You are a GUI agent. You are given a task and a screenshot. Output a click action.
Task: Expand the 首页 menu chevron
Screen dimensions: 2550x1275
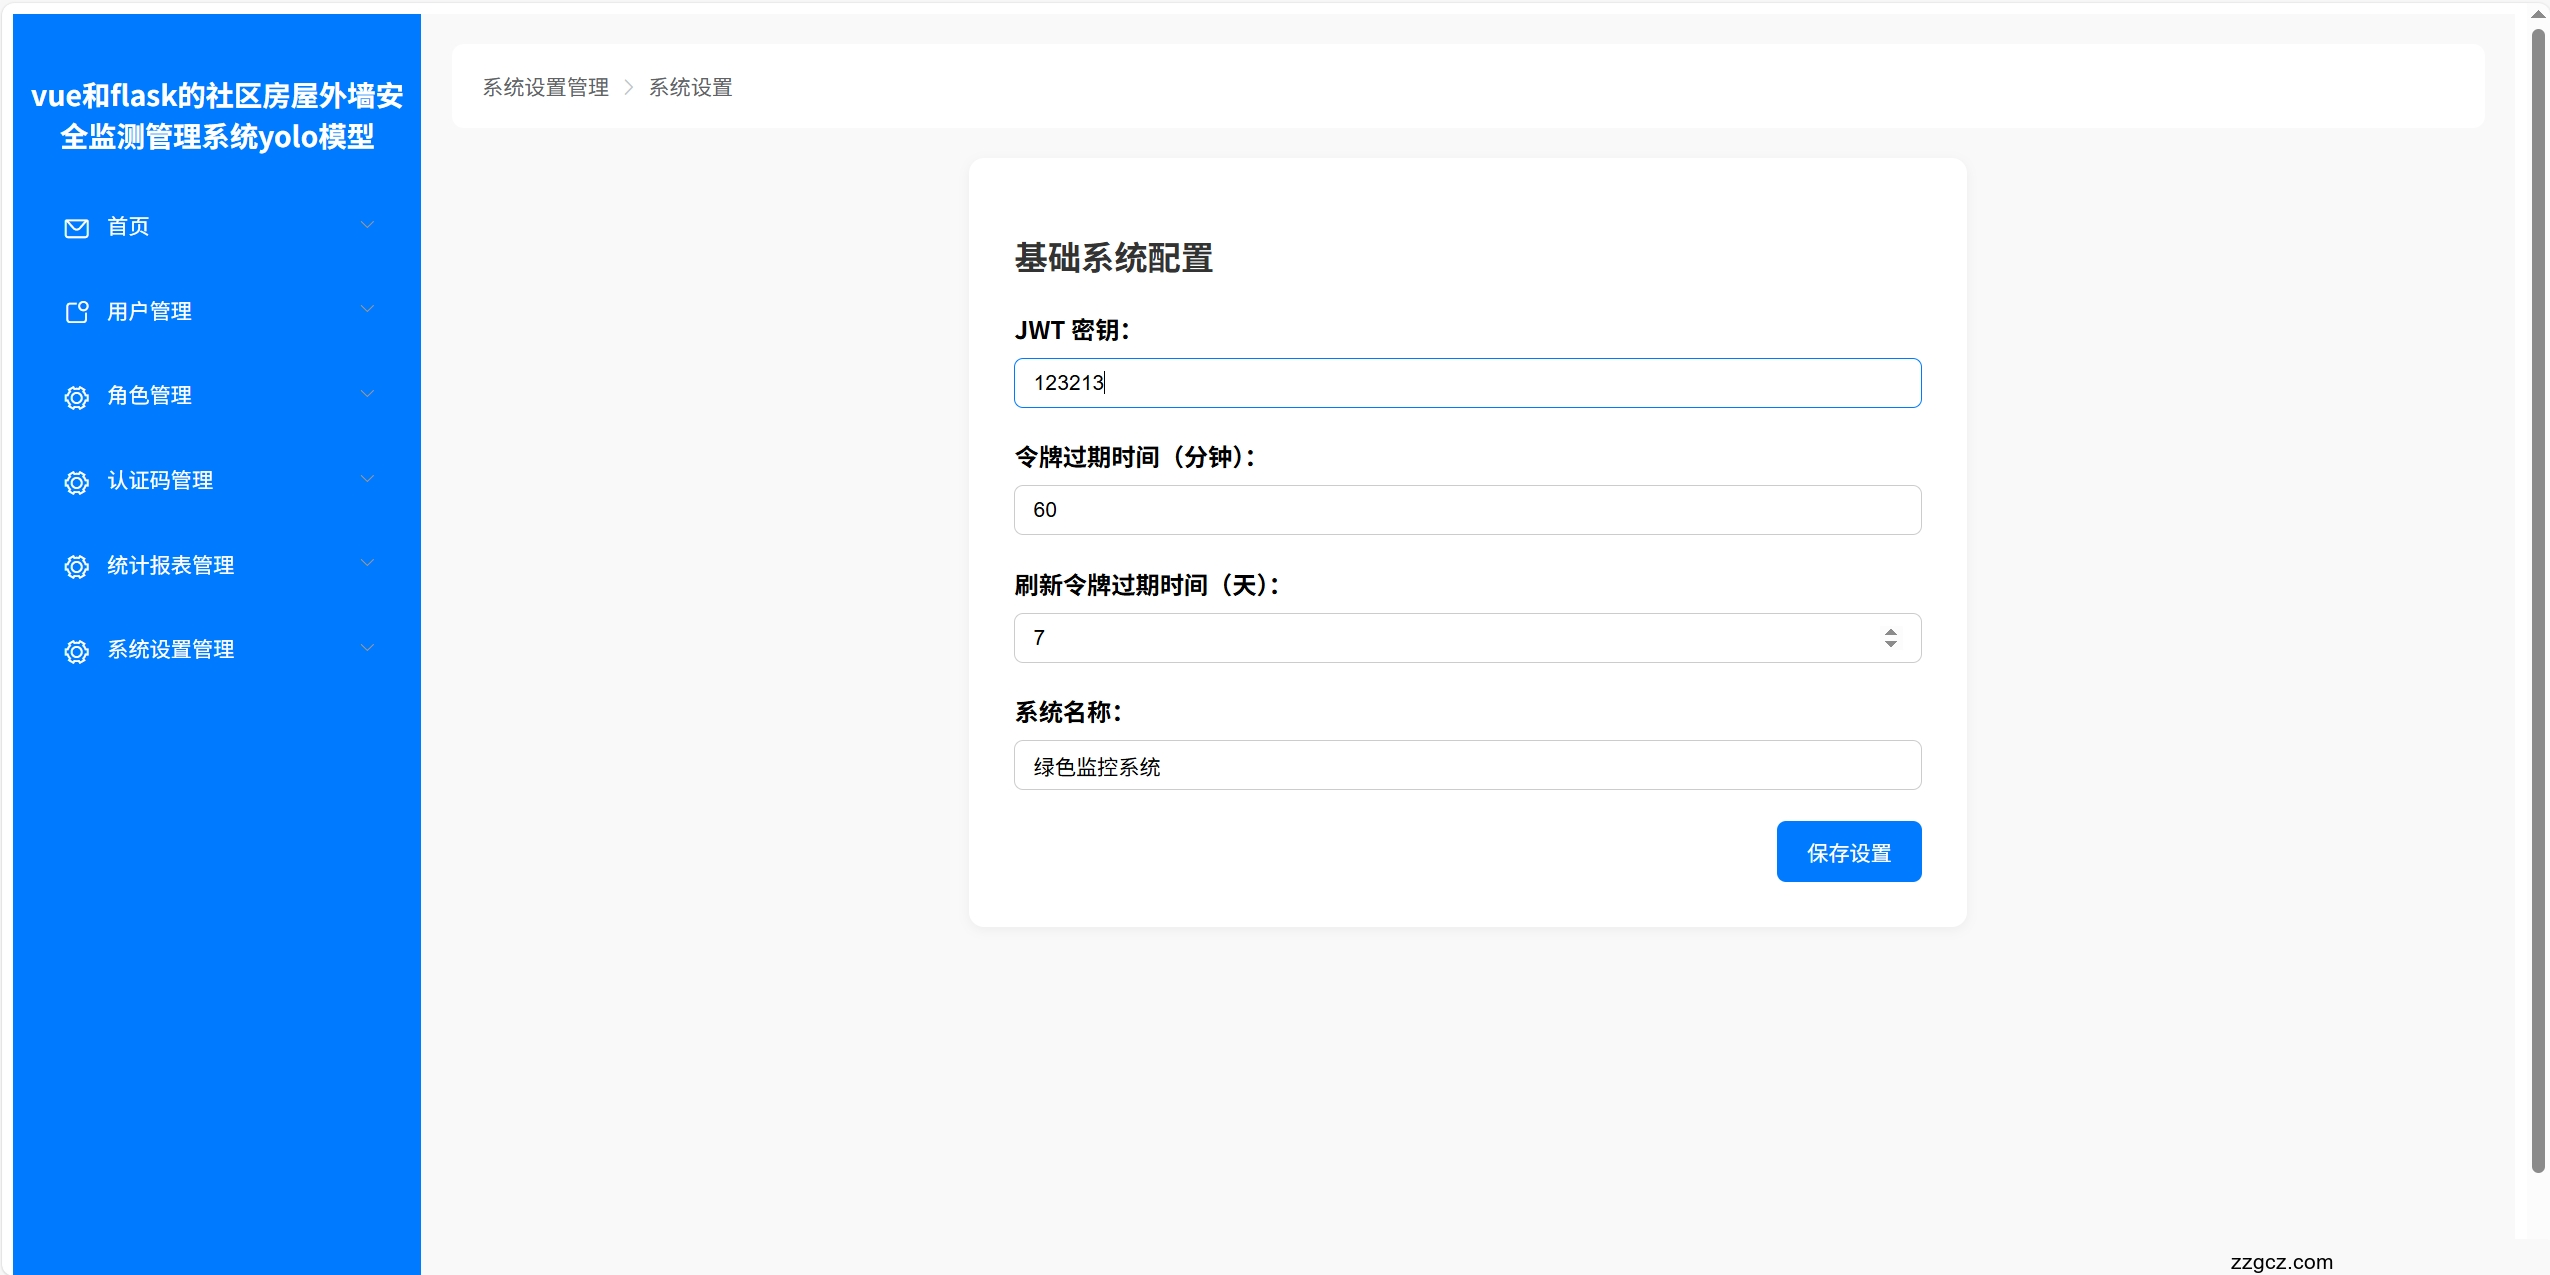(x=367, y=225)
